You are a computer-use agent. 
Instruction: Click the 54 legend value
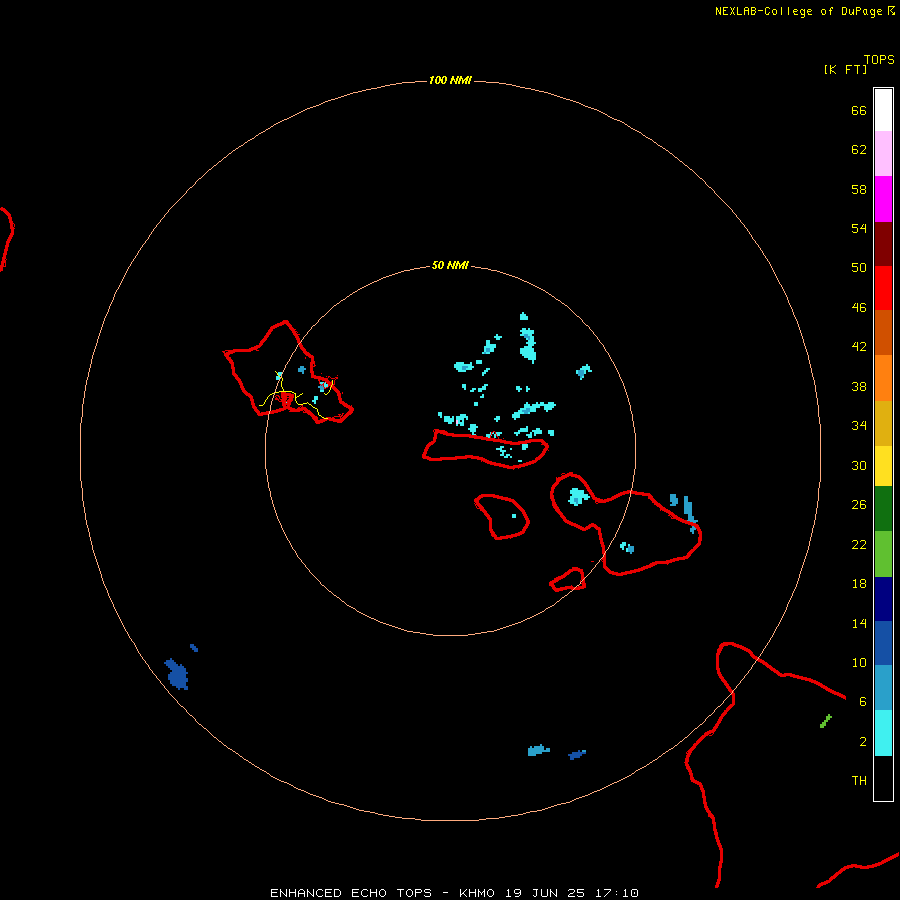tap(859, 228)
